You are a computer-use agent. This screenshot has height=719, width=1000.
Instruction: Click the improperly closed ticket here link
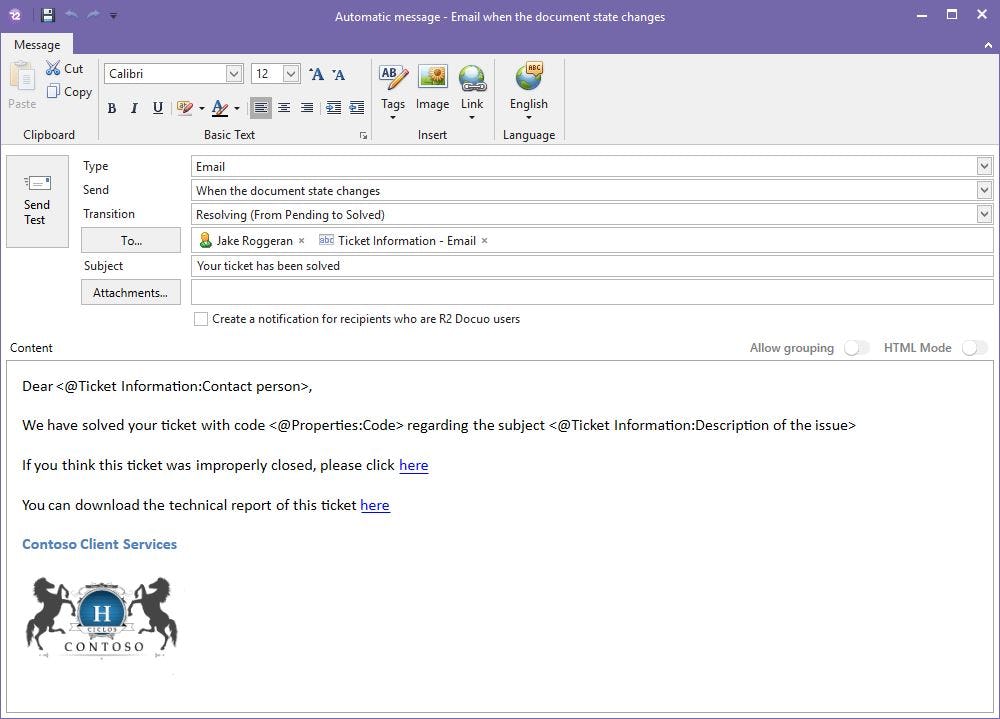[413, 465]
